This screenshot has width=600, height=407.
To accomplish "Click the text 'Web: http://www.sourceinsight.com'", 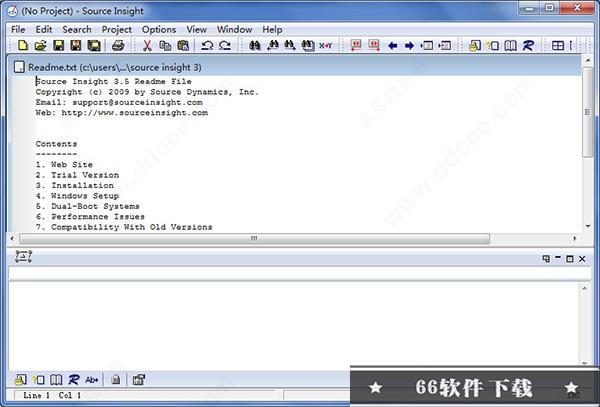I will pyautogui.click(x=122, y=113).
